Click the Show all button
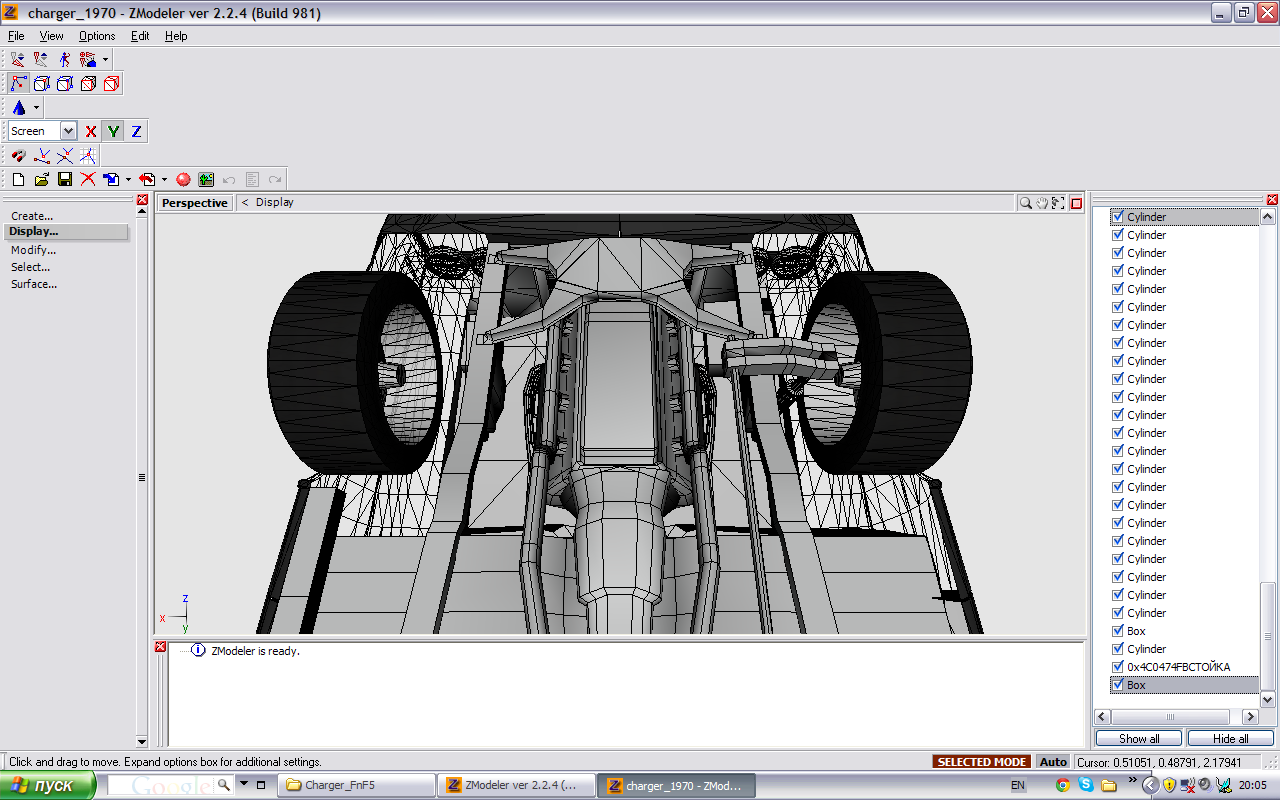The image size is (1280, 800). [1139, 739]
